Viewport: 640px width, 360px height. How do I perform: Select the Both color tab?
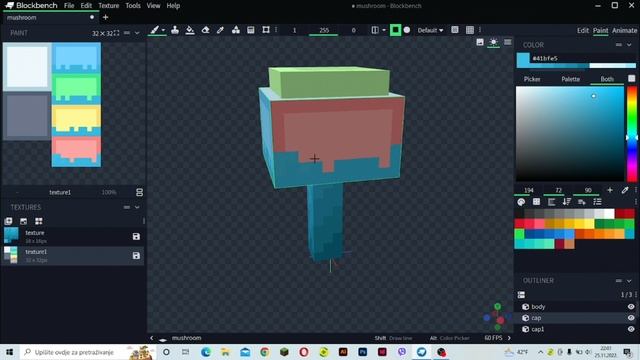(607, 79)
